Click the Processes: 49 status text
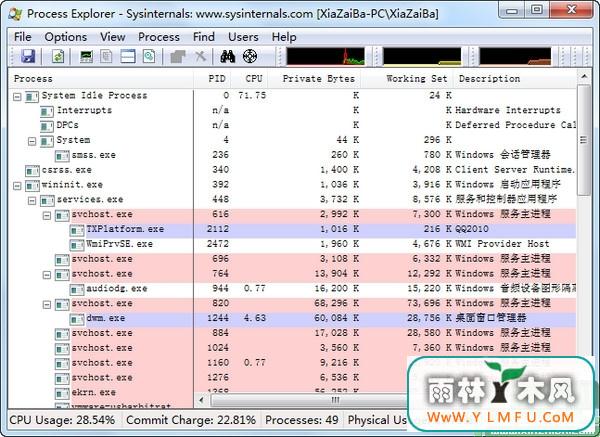600x437 pixels. pos(302,420)
